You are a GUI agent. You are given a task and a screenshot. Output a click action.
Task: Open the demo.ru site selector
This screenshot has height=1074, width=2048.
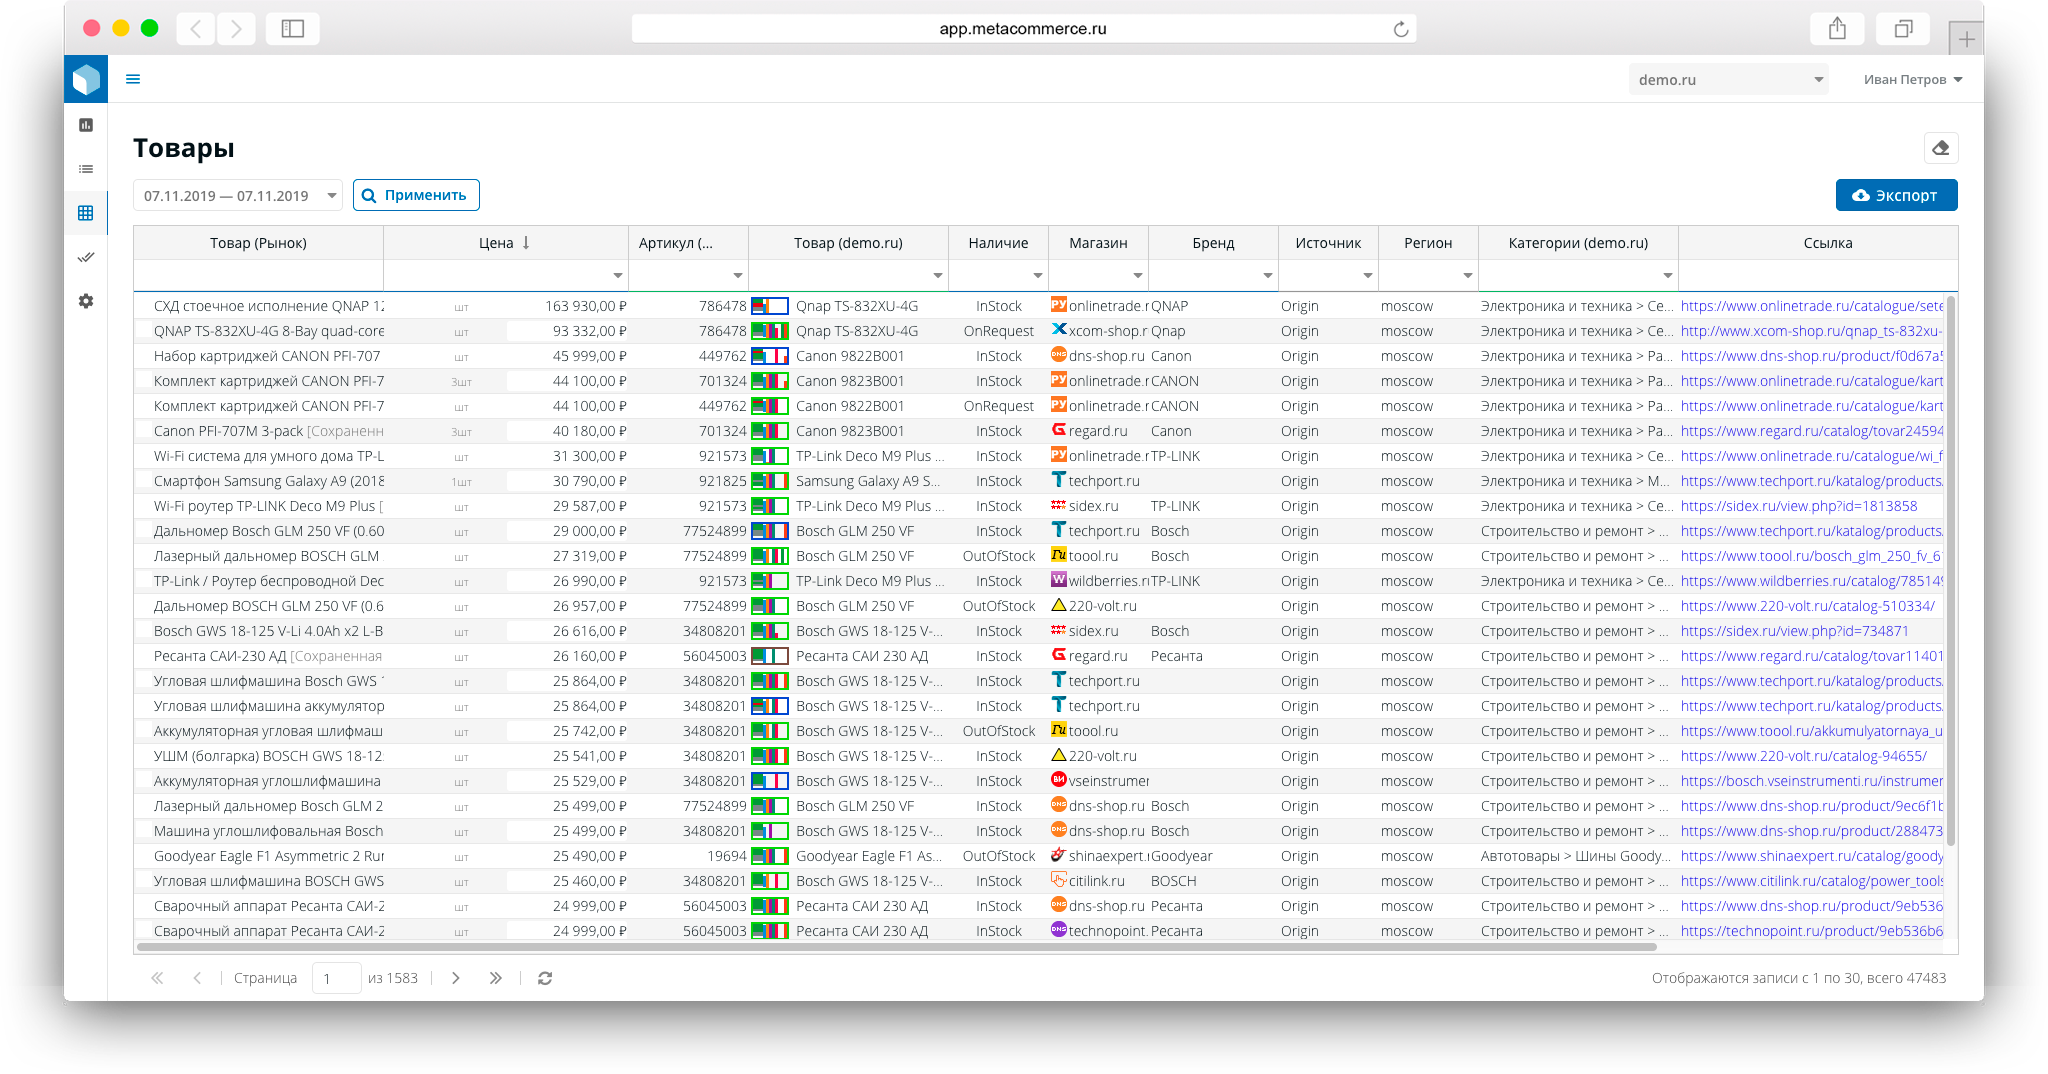(x=1728, y=80)
